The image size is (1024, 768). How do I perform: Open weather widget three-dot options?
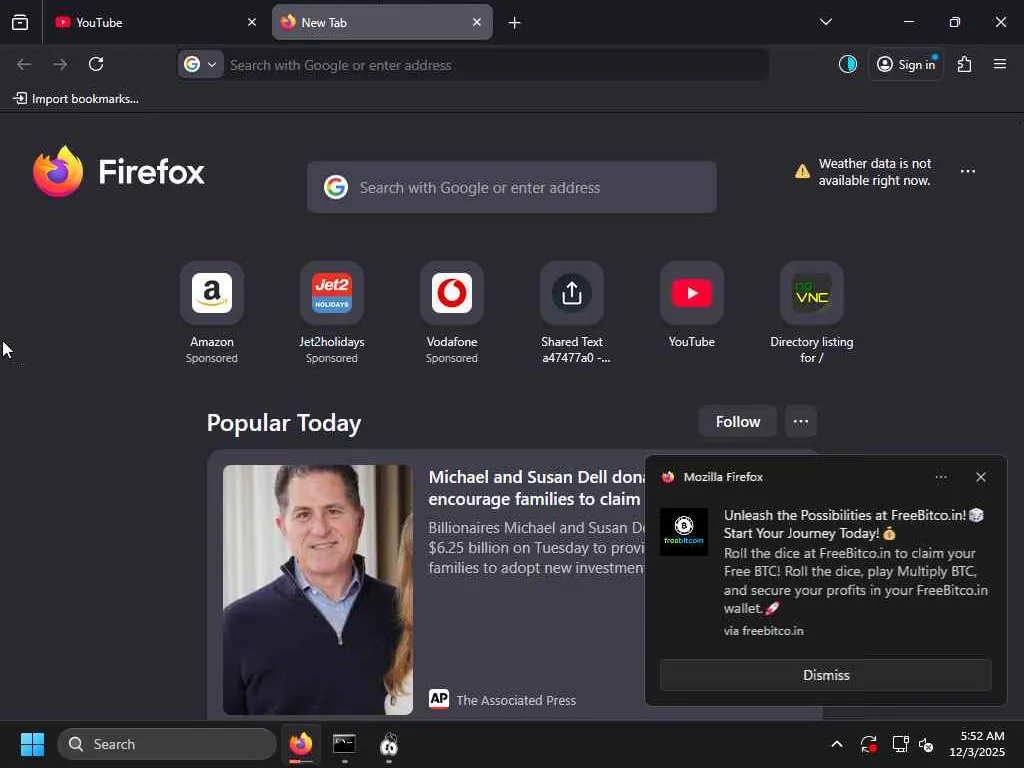[x=968, y=171]
